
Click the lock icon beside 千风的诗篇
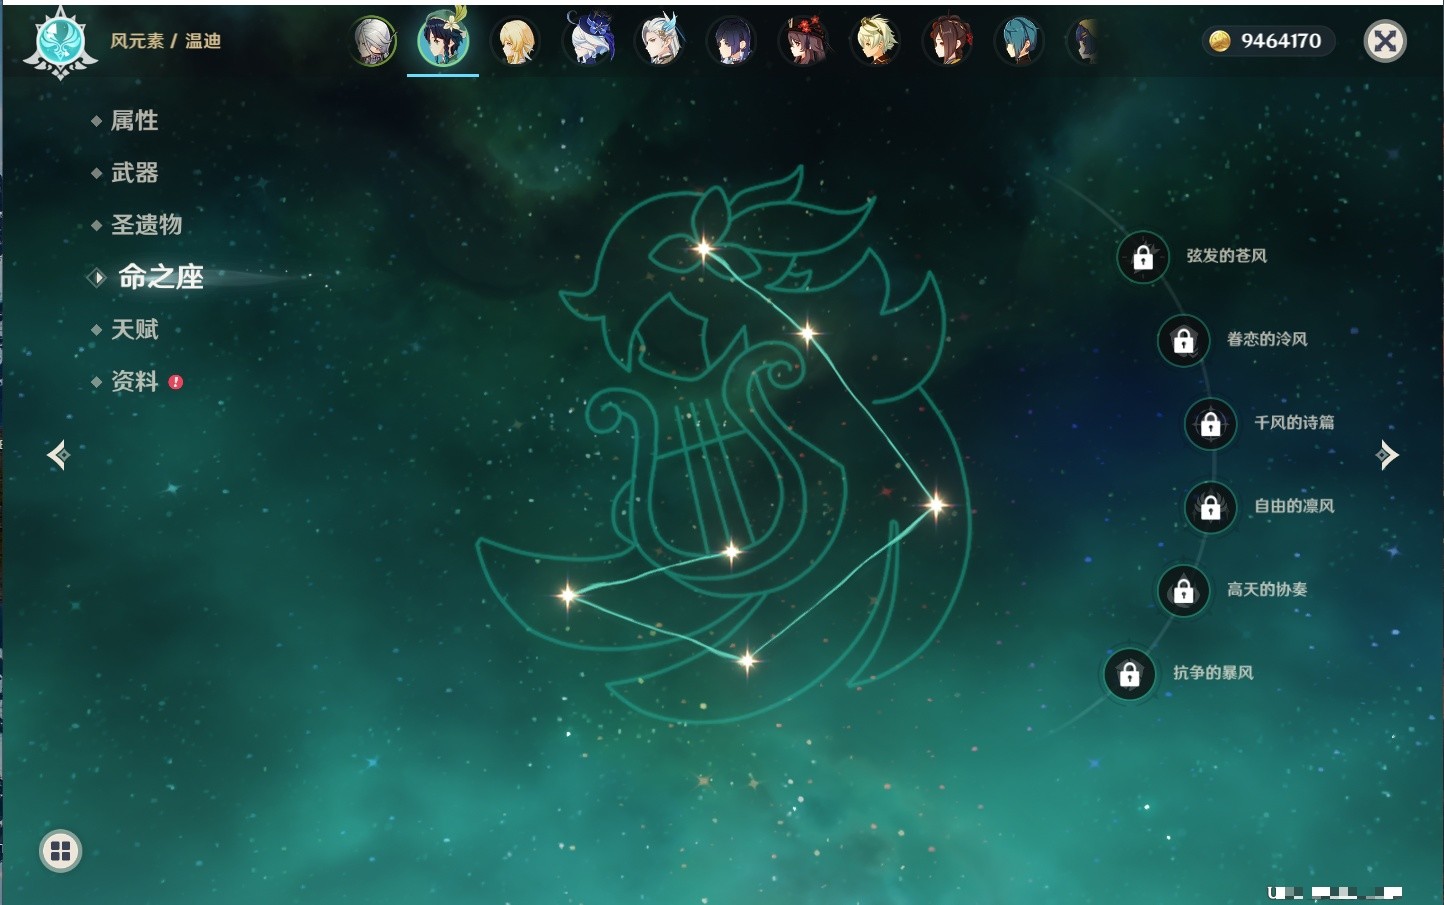click(x=1211, y=424)
